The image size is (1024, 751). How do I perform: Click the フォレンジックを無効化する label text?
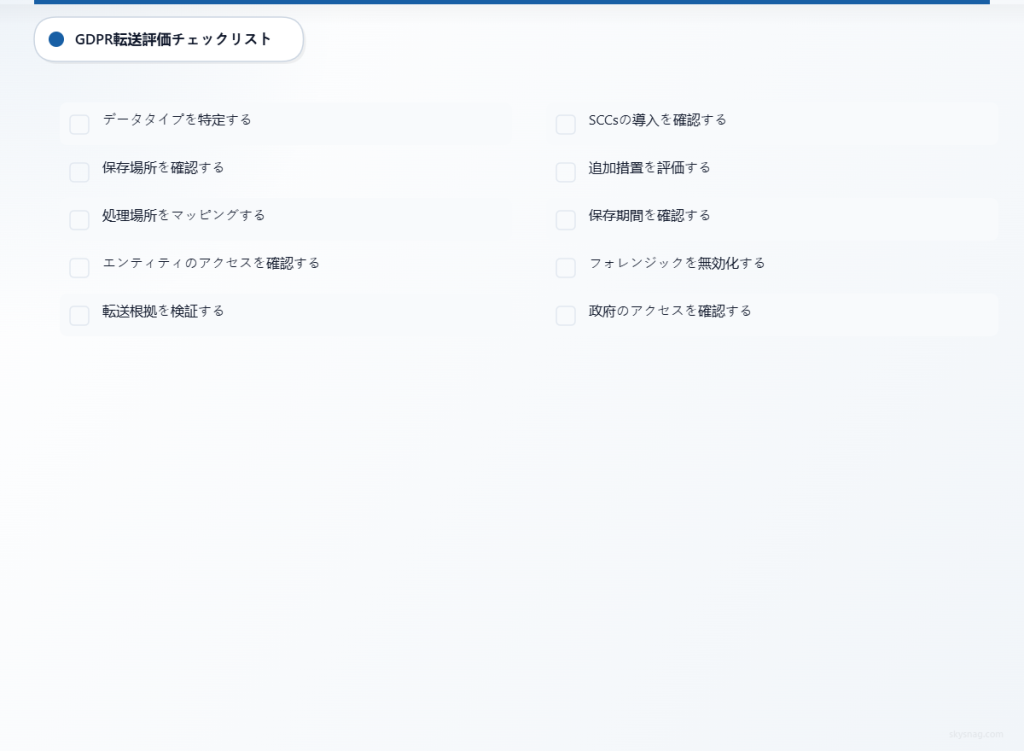[x=677, y=263]
